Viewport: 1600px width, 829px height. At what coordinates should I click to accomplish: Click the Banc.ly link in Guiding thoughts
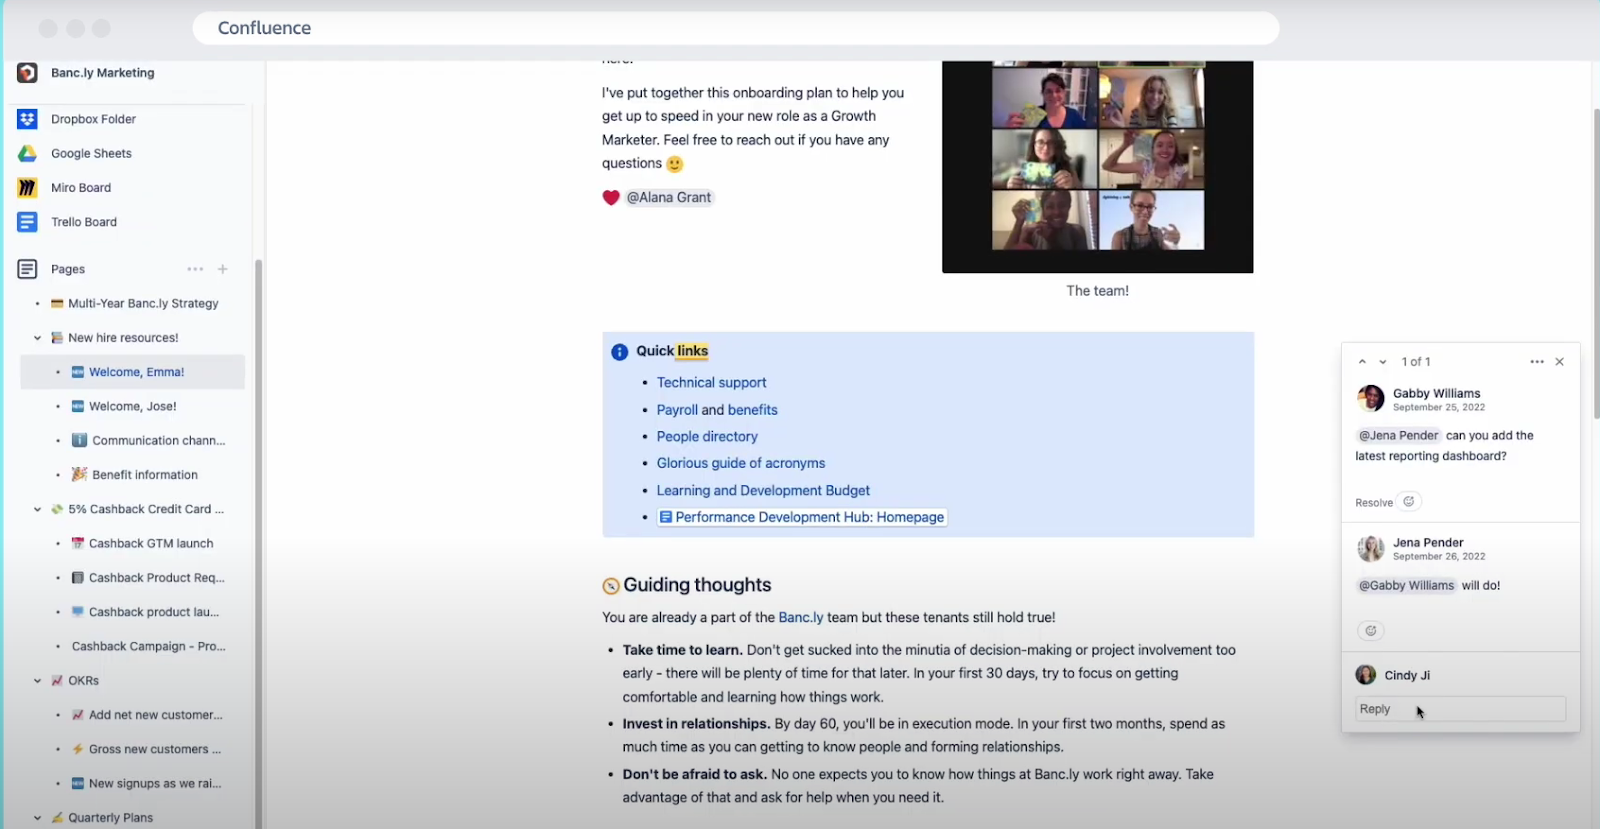coord(801,618)
